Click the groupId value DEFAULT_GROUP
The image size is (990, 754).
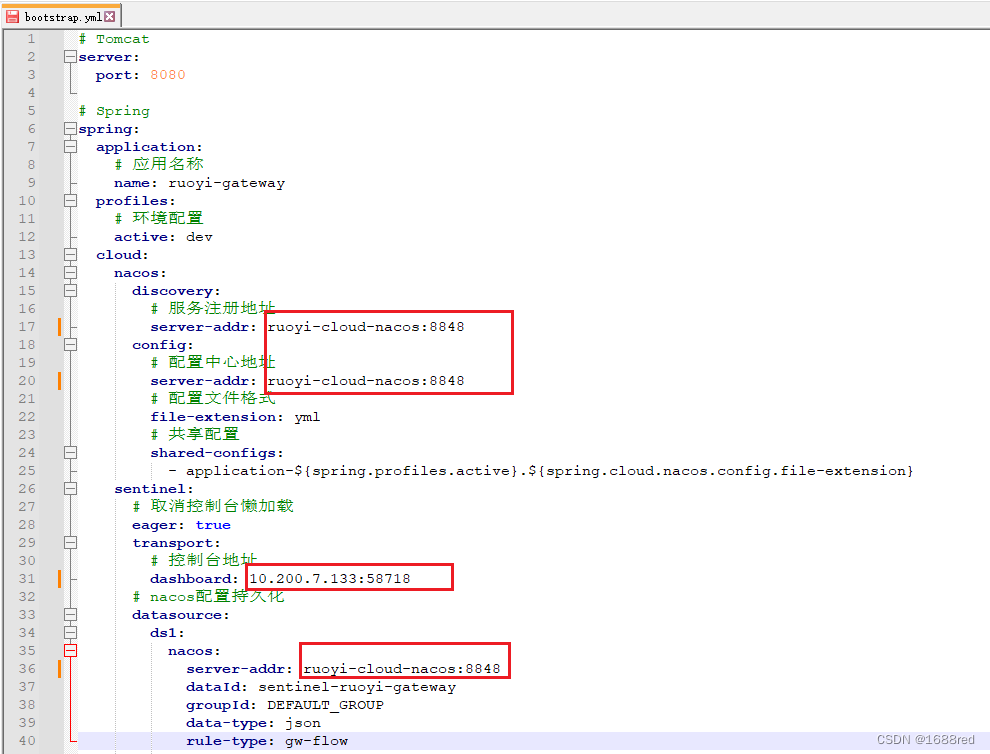(325, 705)
